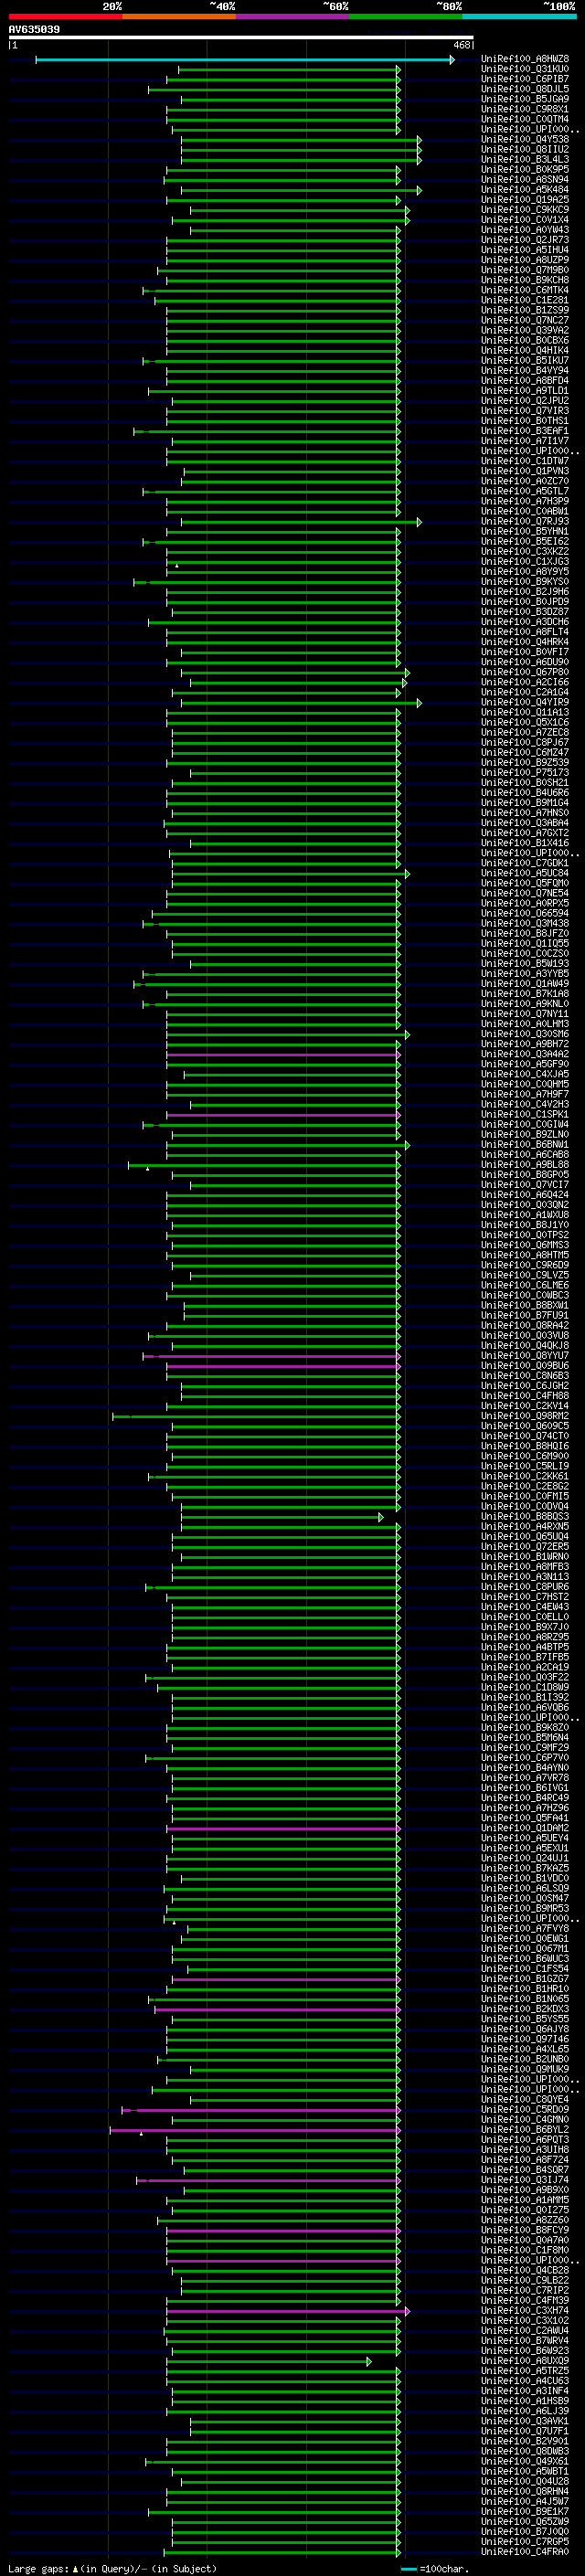The height and width of the screenshot is (2576, 585).
Task: Pick the UniRef100_A6Q424 hit name
Action: click(525, 1195)
